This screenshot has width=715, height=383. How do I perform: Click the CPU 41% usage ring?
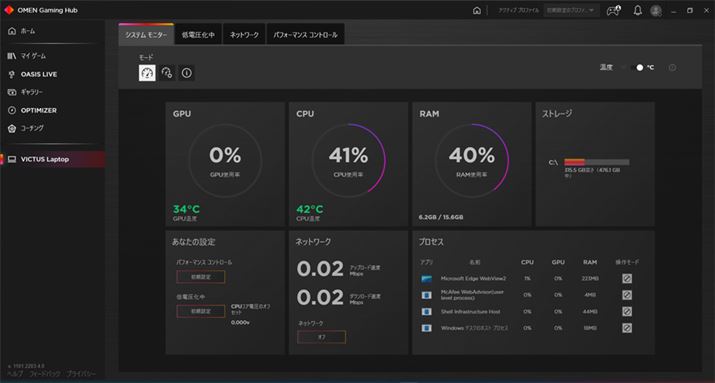pos(348,160)
